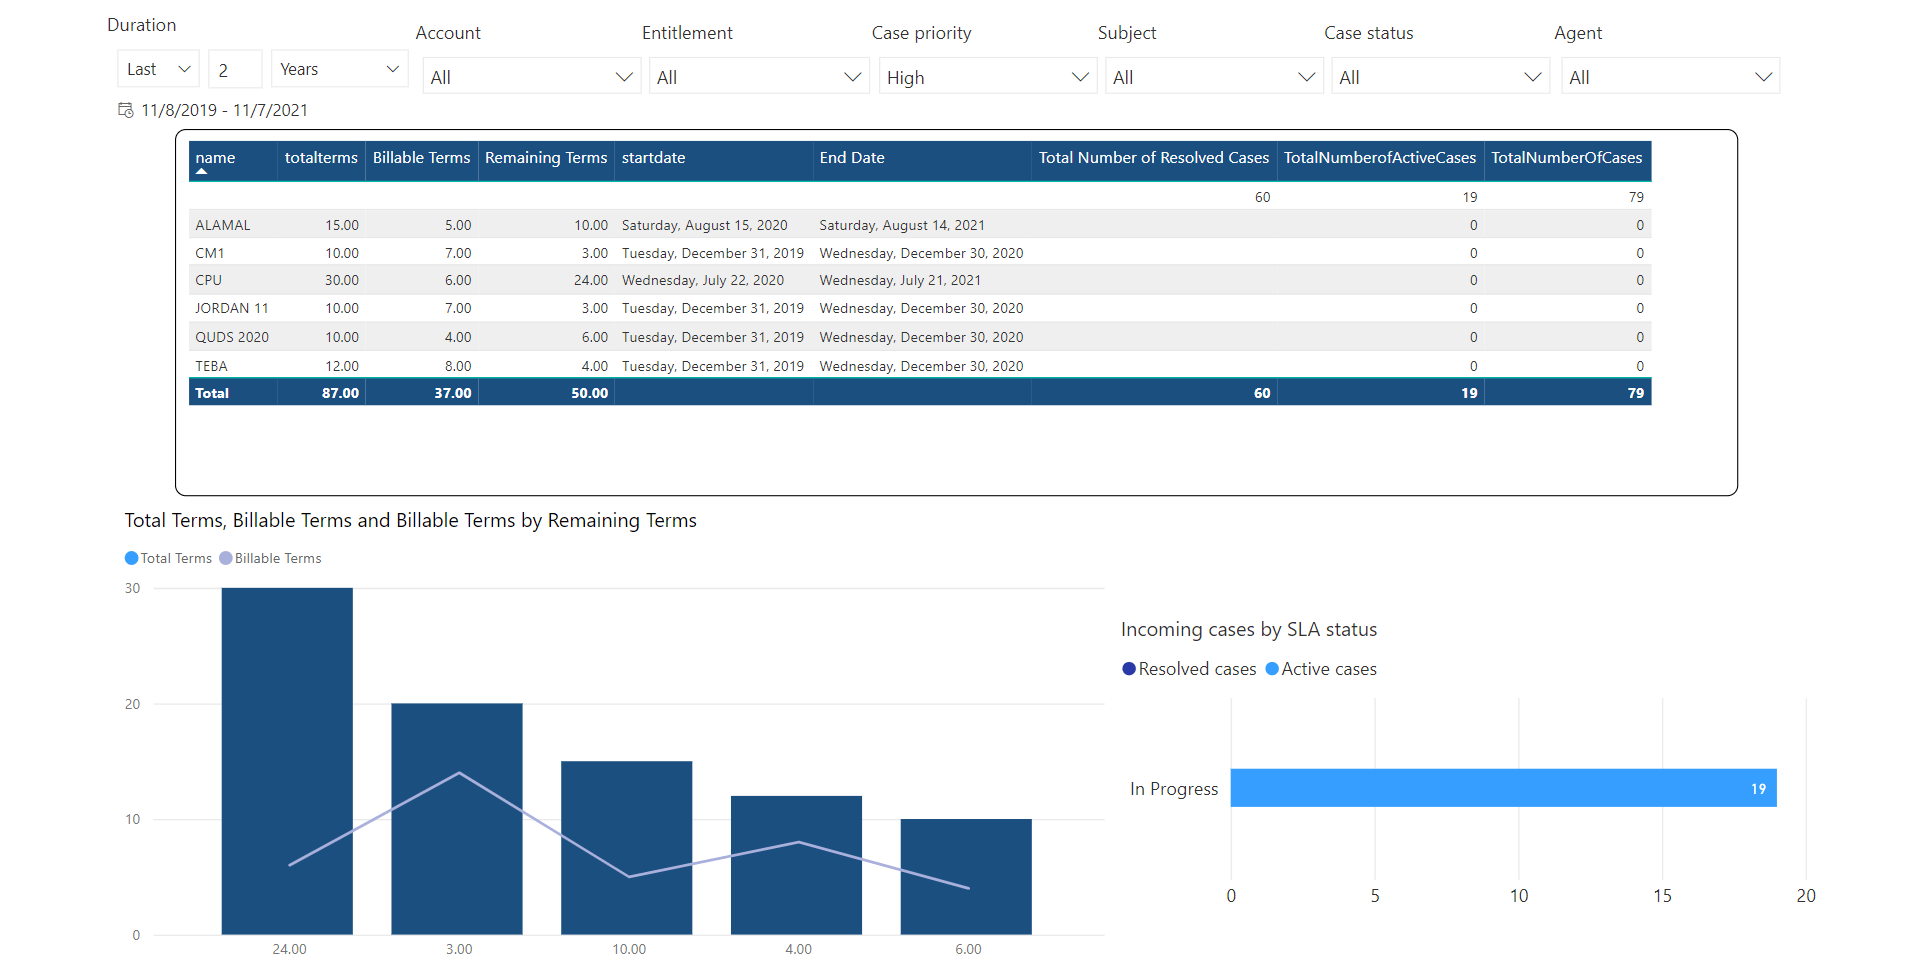
Task: Expand the Entitlement filter dropdown
Action: coord(759,77)
